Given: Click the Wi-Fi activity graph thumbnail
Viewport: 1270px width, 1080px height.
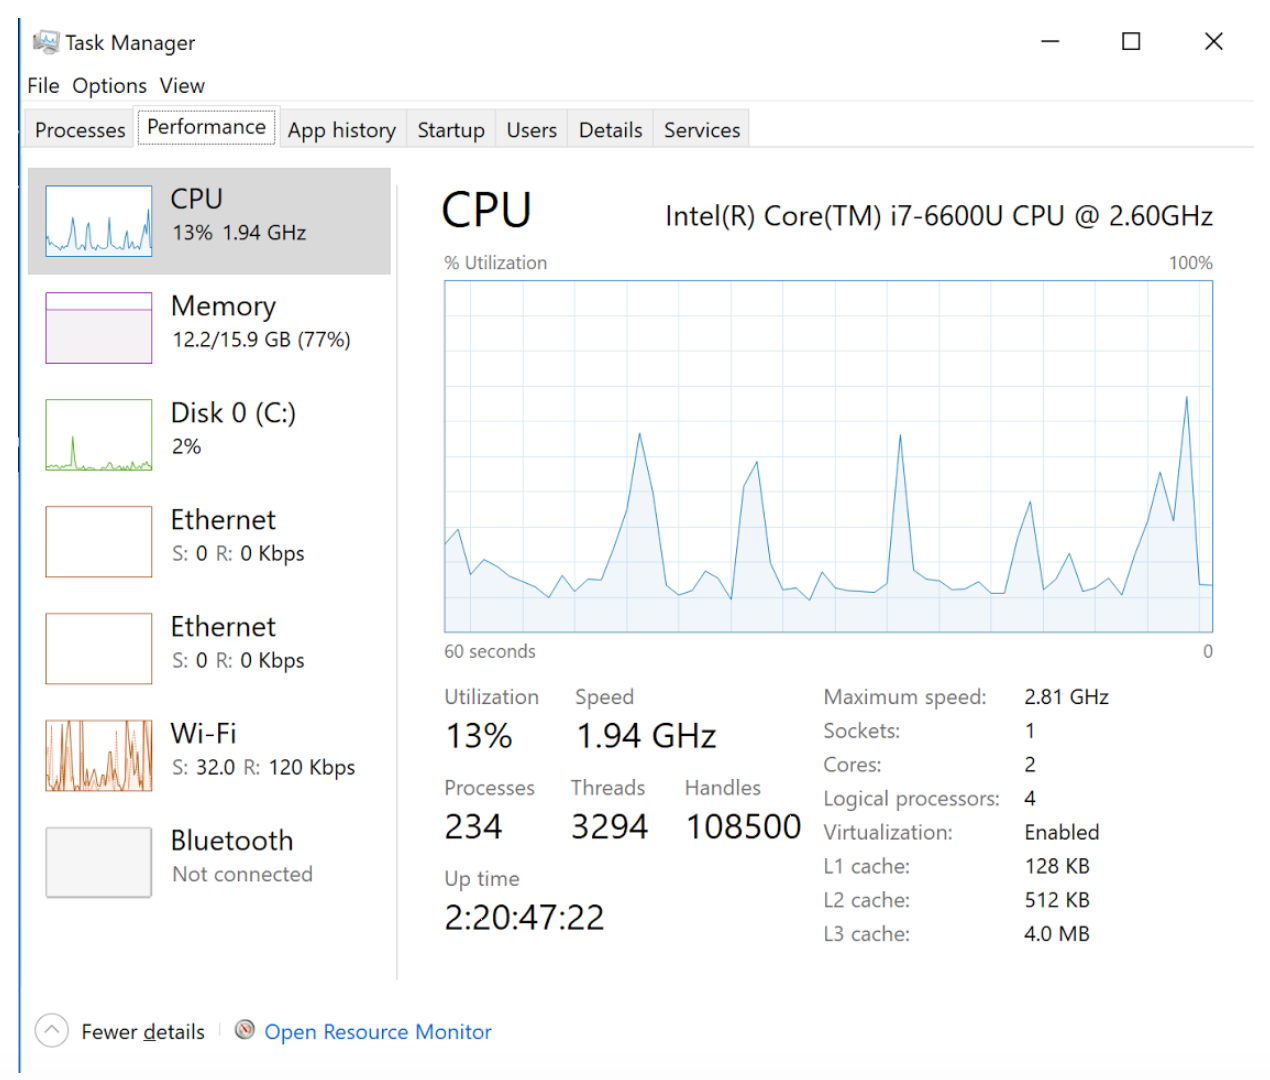Looking at the screenshot, I should coord(99,756).
